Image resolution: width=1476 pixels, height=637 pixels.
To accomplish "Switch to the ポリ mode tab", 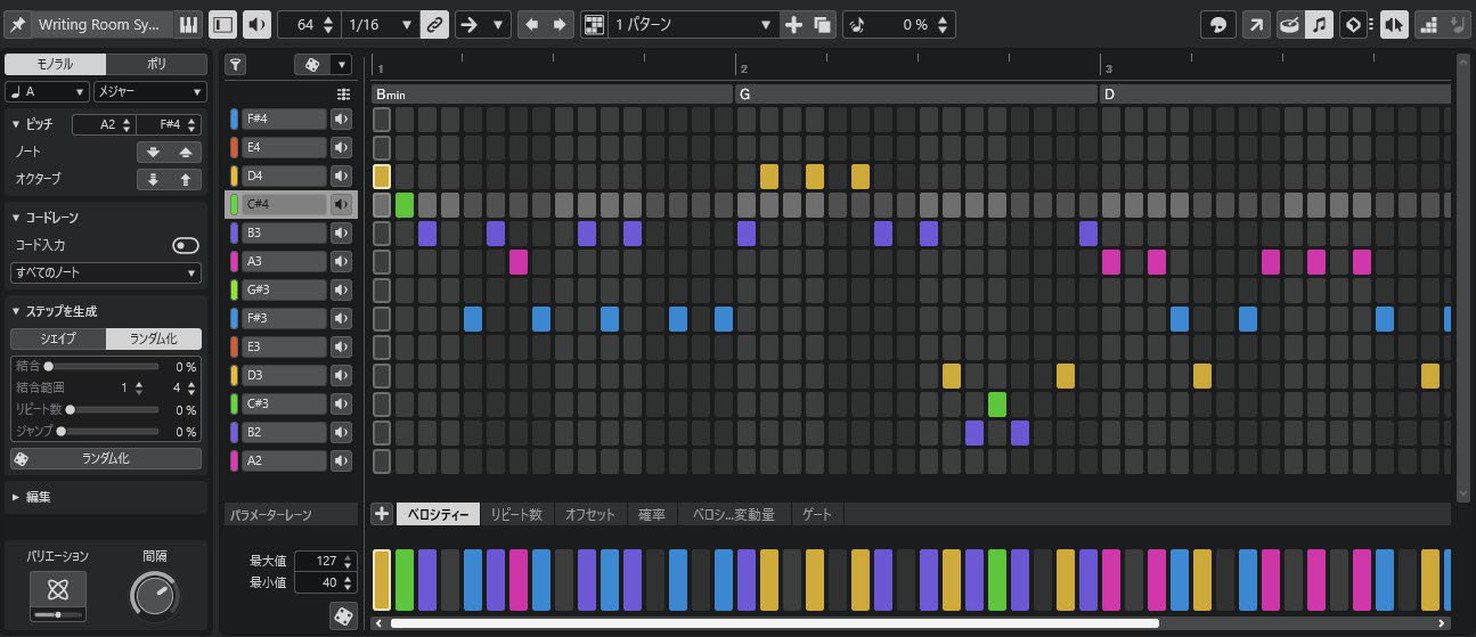I will [x=156, y=64].
